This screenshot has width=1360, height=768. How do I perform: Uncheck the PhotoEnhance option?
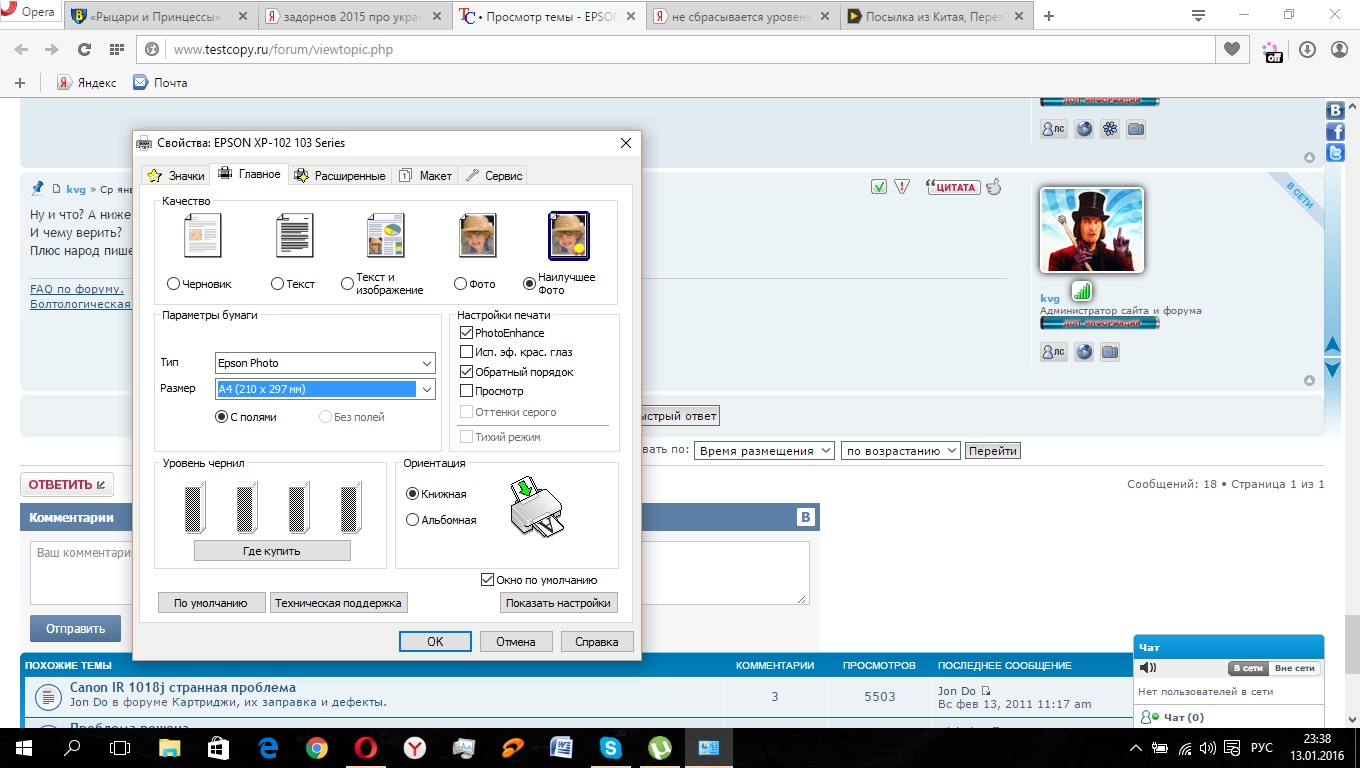click(x=467, y=333)
